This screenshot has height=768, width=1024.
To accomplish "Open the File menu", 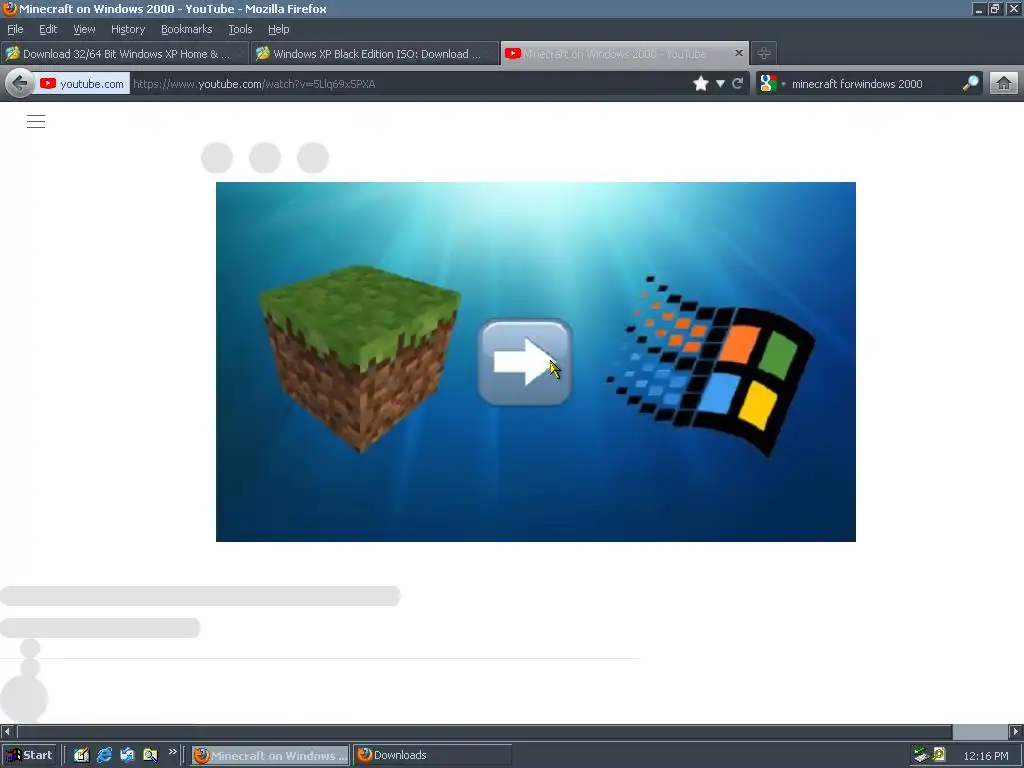I will click(15, 29).
